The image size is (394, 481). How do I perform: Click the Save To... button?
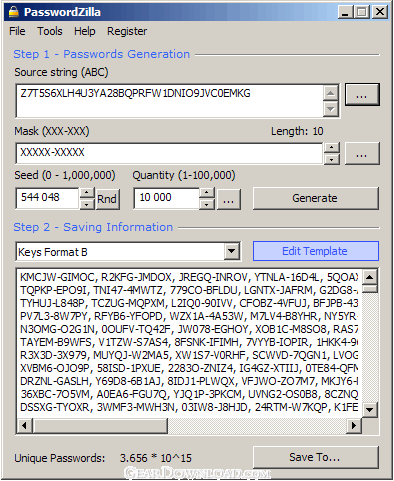[x=315, y=457]
